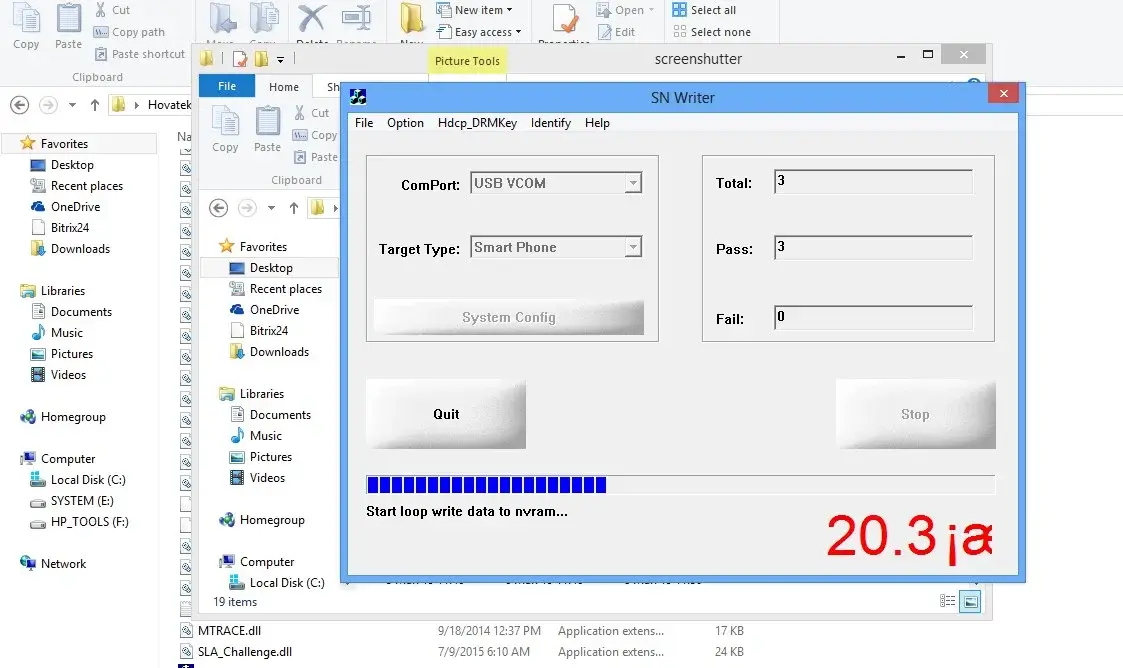Screen dimensions: 1123x668
Task: Click the New folder icon on the ribbon
Action: tap(411, 18)
